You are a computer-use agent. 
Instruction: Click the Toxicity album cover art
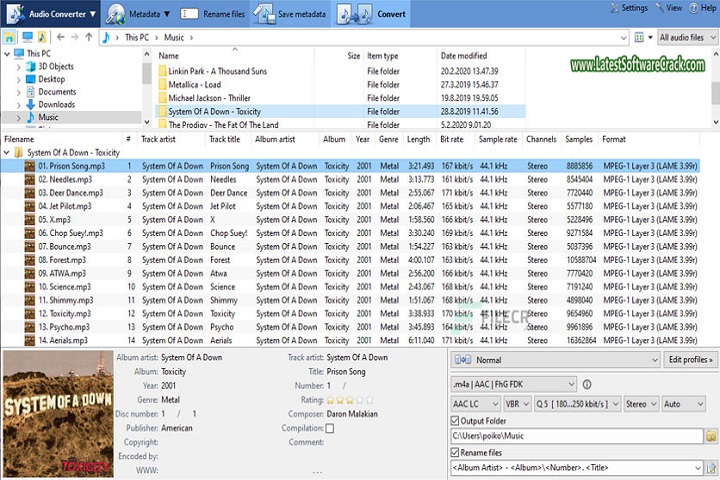pyautogui.click(x=58, y=414)
